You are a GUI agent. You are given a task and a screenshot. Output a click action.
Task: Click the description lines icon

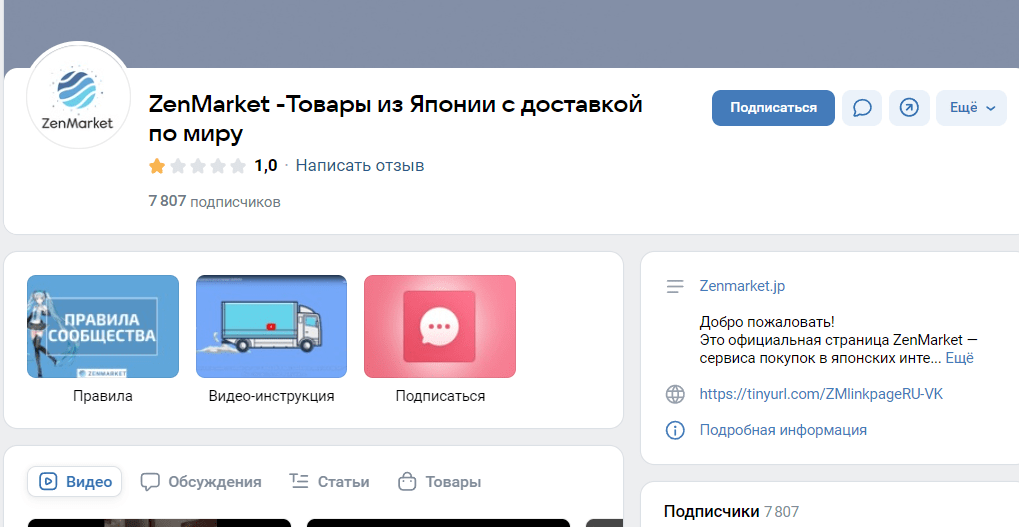point(675,286)
